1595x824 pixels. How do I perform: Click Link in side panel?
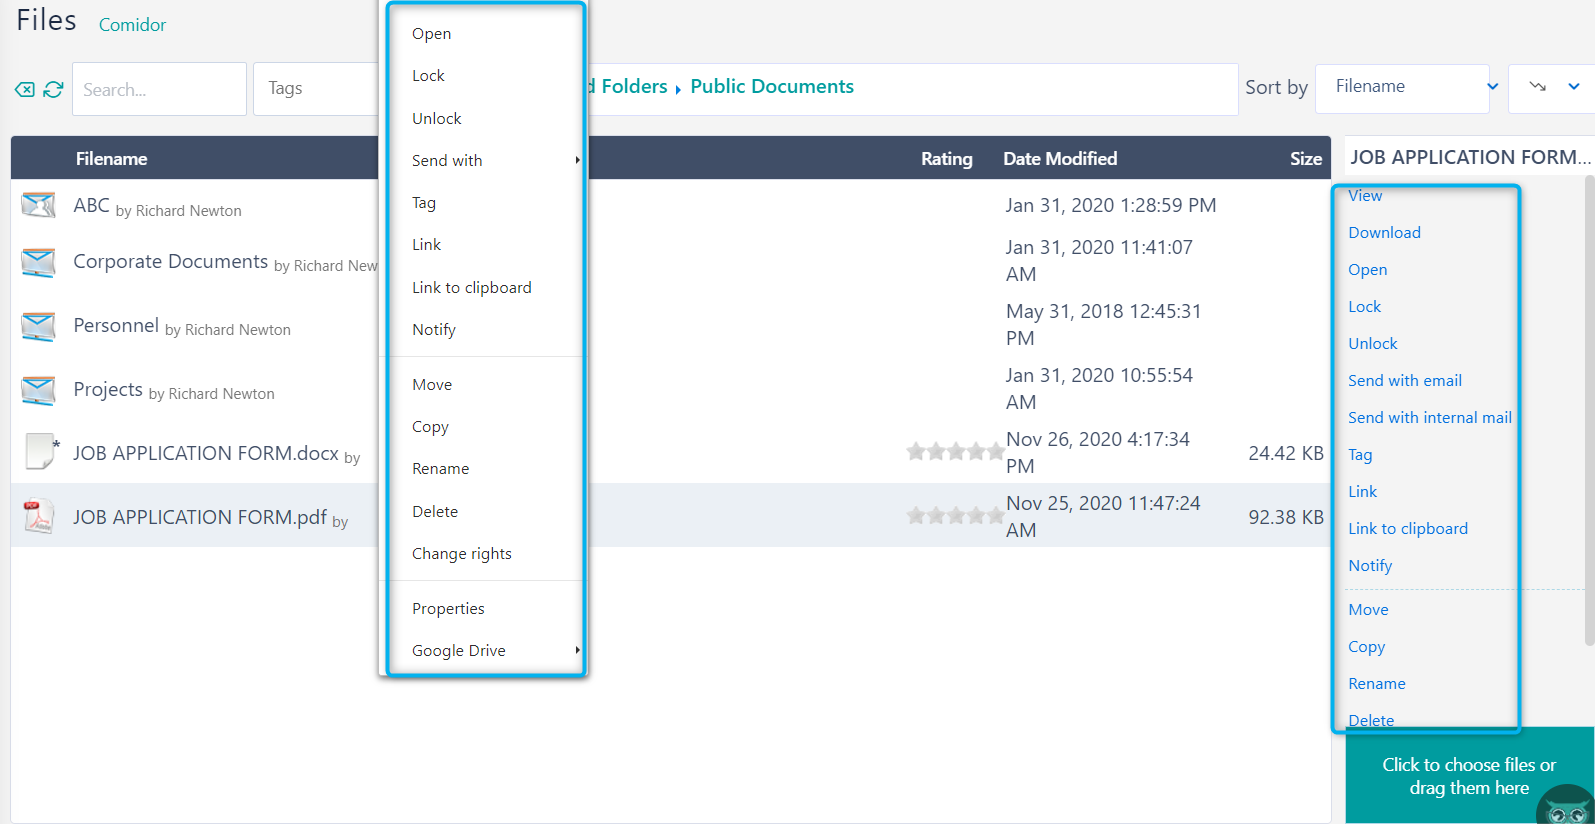1362,491
